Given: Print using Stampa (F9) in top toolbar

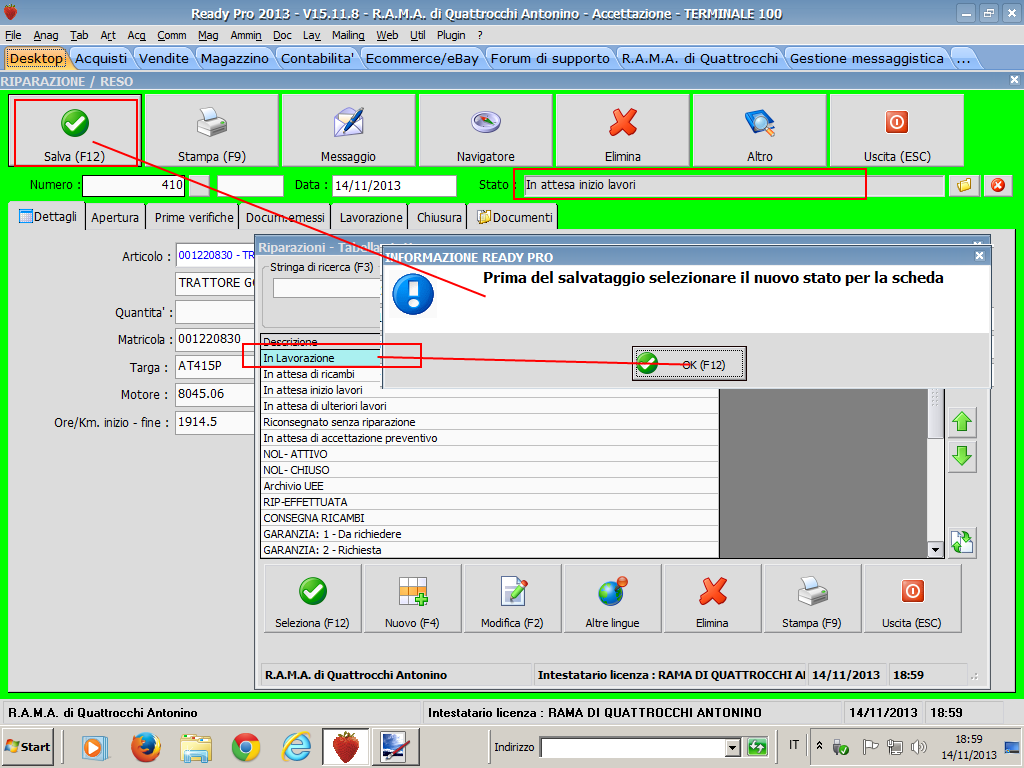Looking at the screenshot, I should click(x=212, y=131).
